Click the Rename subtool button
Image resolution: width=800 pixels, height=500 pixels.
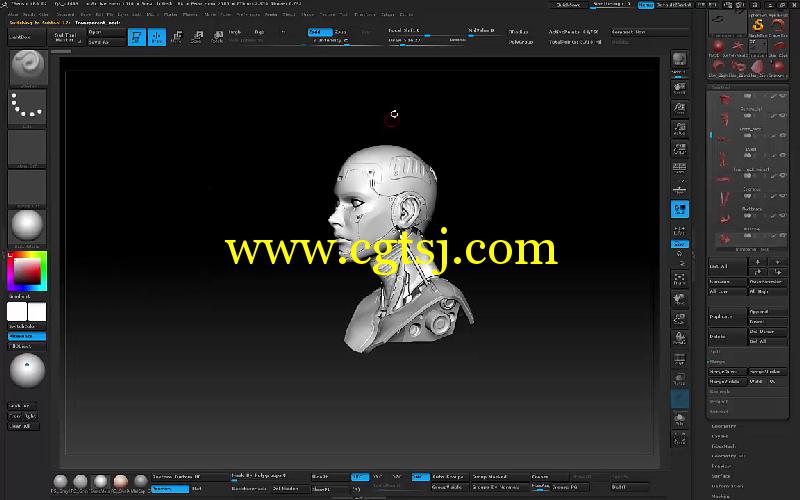pyautogui.click(x=728, y=282)
